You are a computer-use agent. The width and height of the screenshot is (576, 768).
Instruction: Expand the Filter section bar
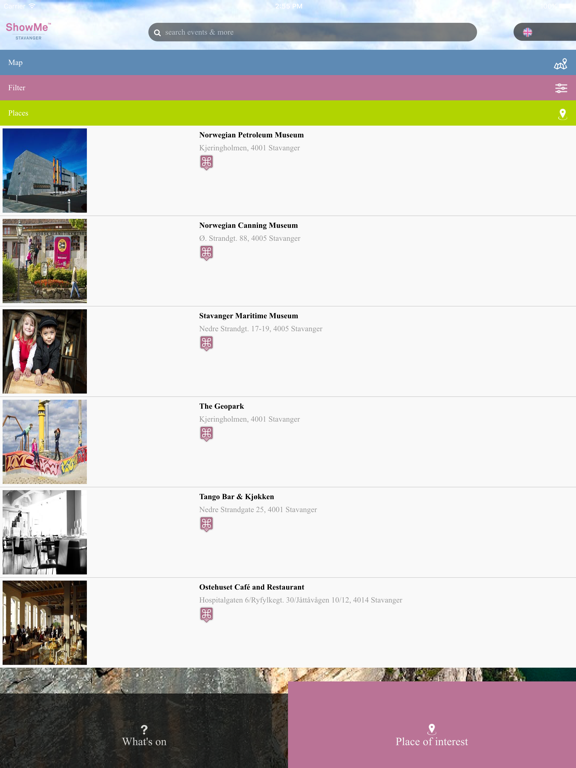point(288,88)
